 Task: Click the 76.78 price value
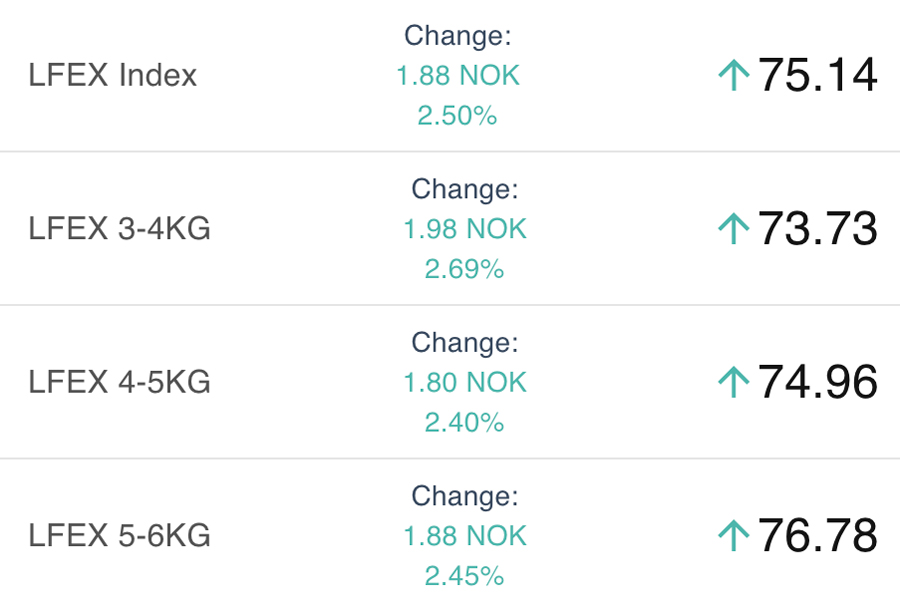click(817, 536)
